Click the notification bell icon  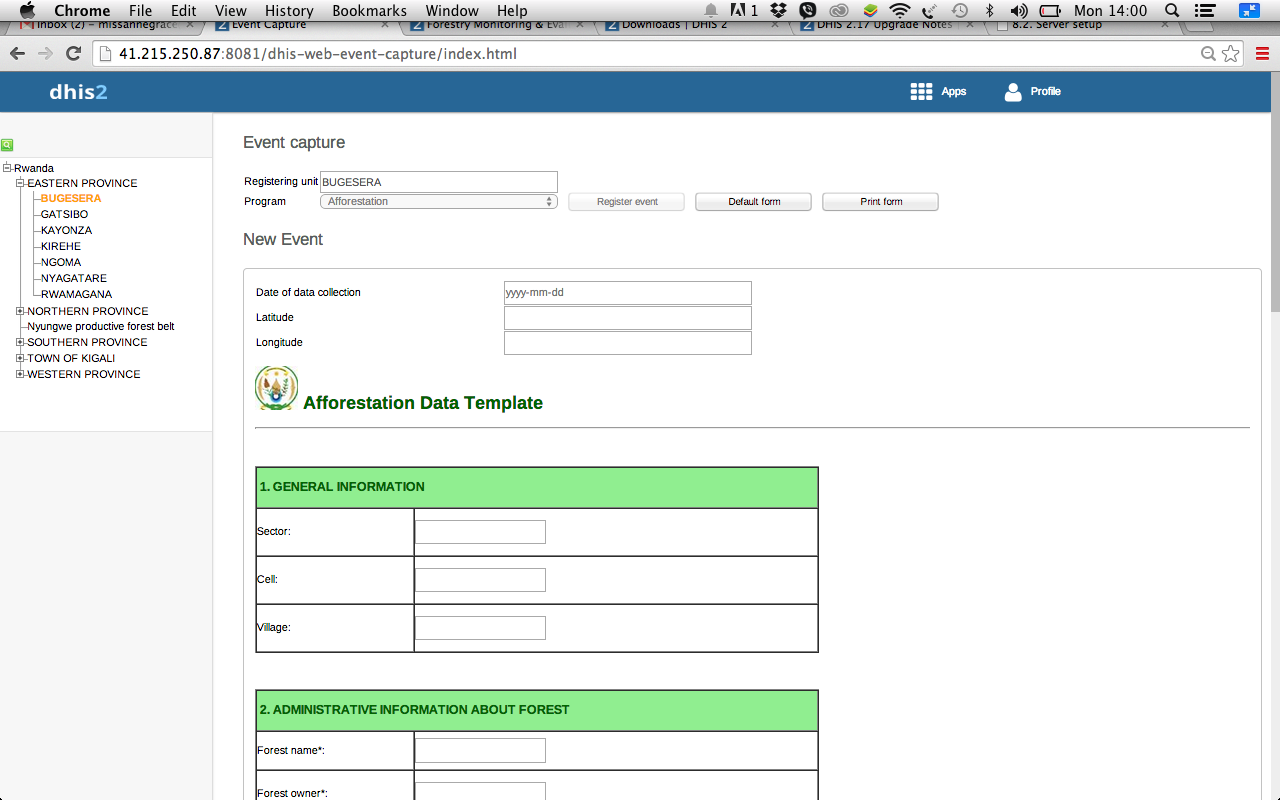pos(711,11)
